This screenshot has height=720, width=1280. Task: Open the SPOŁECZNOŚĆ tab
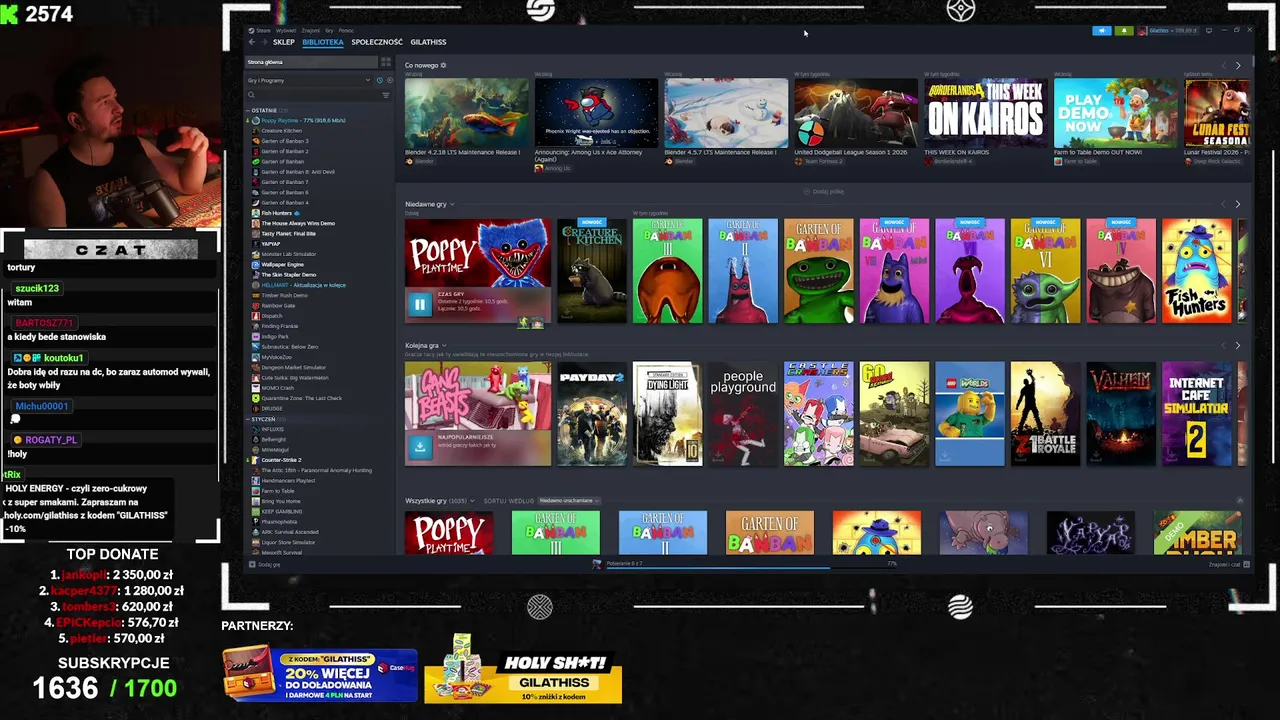point(377,42)
